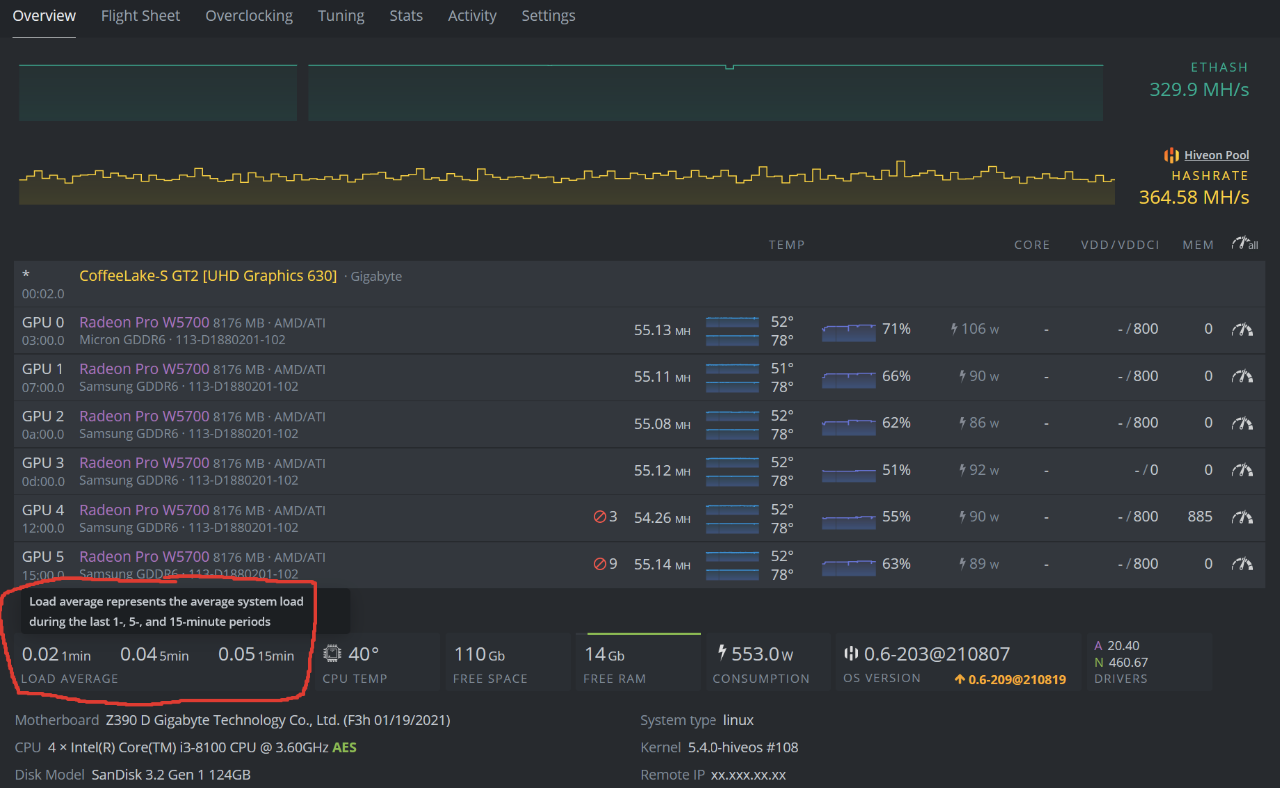Viewport: 1280px width, 788px height.
Task: Click the 553.0 w CONSUMPTION tile
Action: [769, 662]
